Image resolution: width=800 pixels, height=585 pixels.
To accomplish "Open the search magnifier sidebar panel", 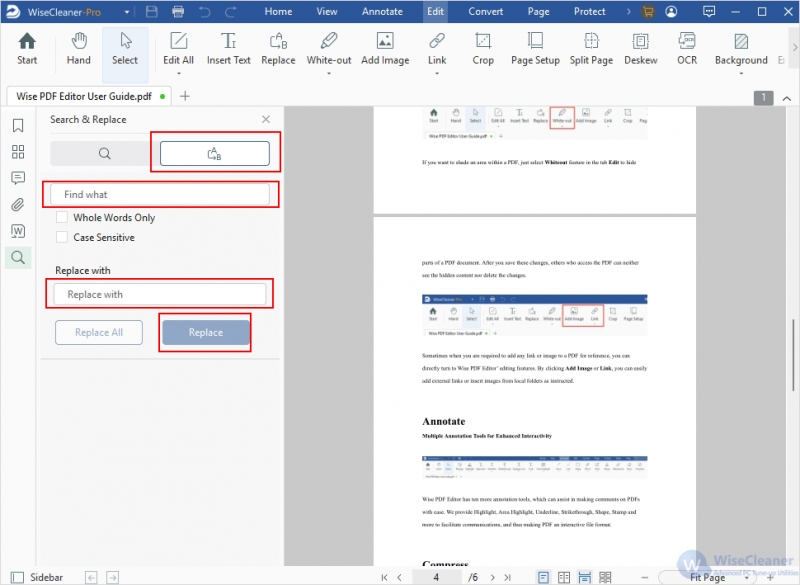I will (x=18, y=258).
